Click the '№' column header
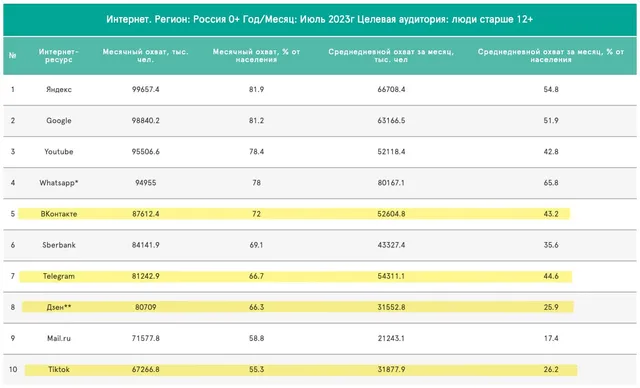The image size is (640, 388). (x=13, y=55)
